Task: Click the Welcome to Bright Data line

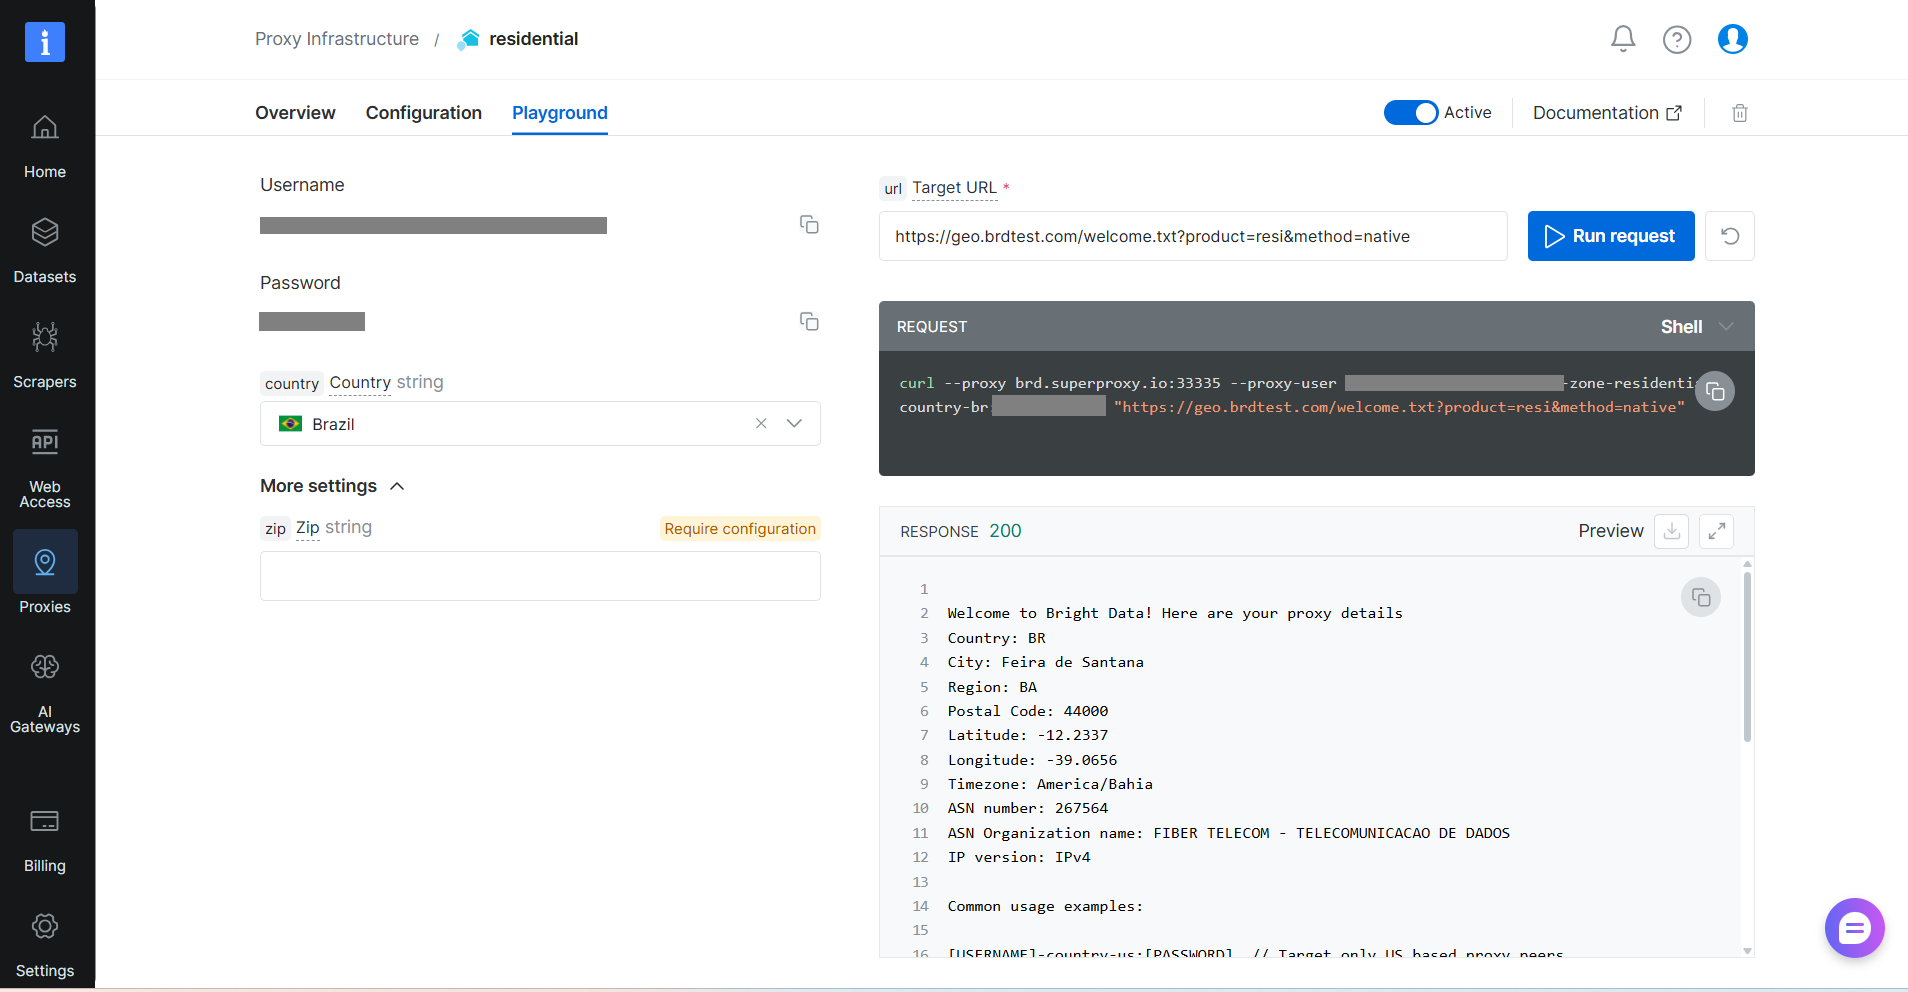Action: 1175,613
